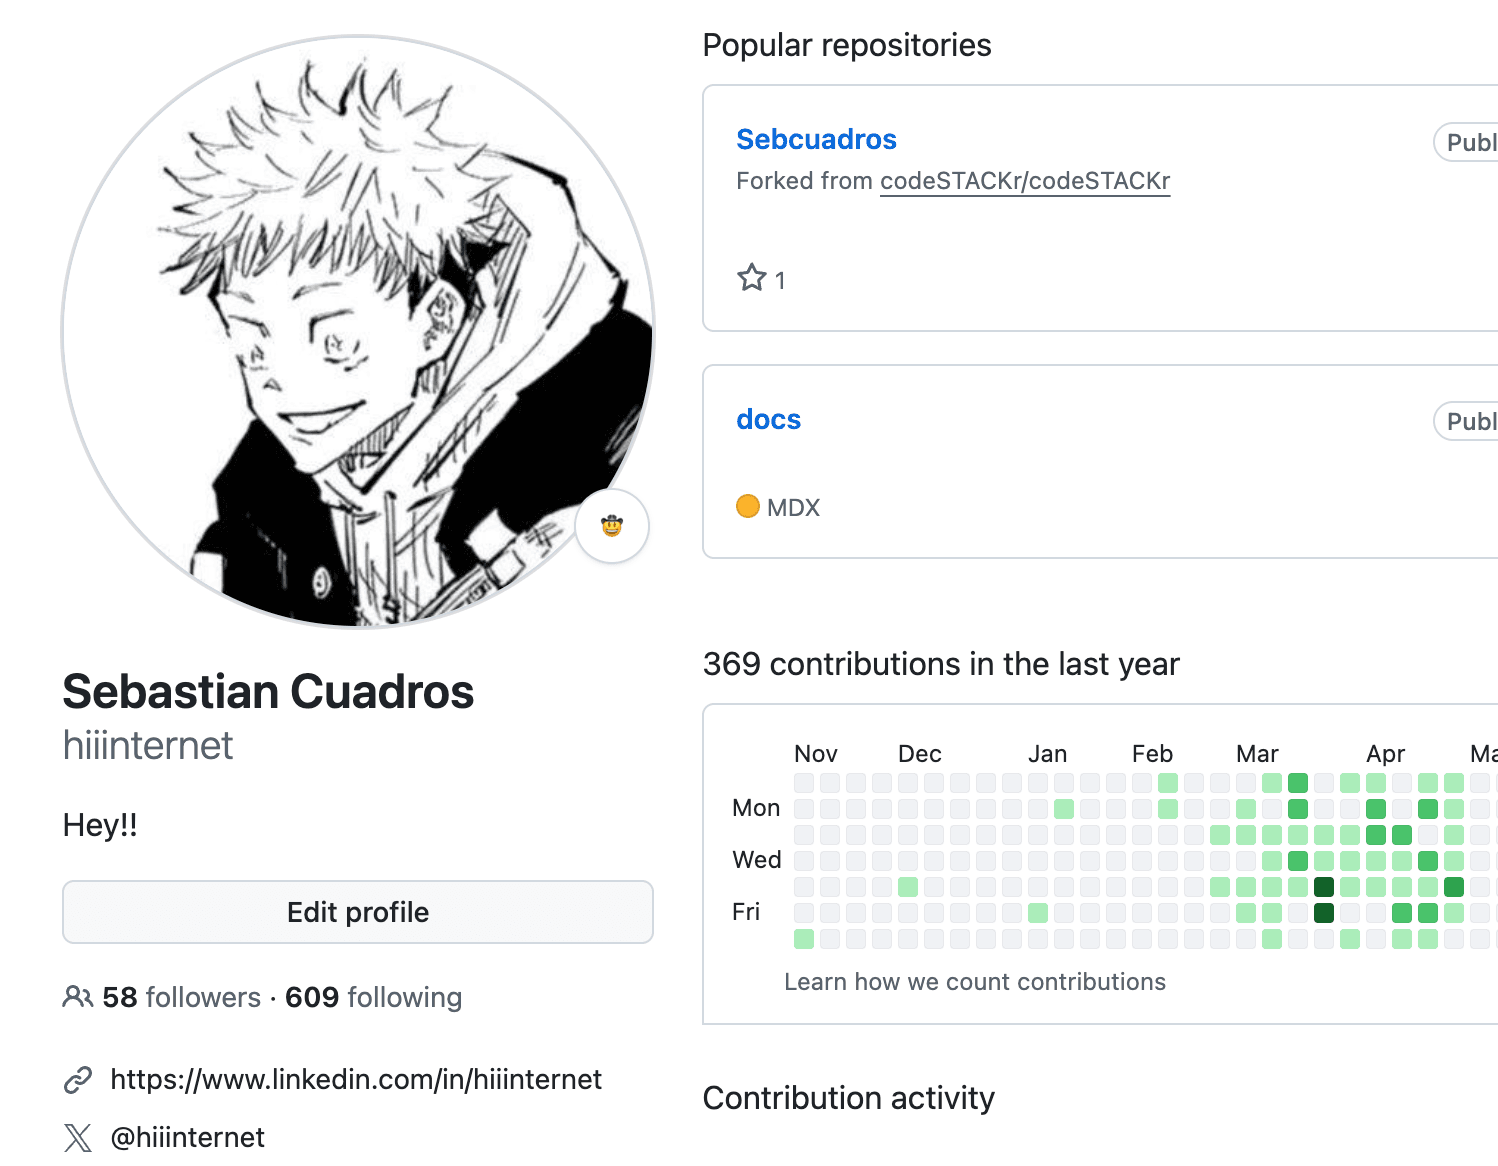Viewport: 1498px width, 1166px height.
Task: Click the X logo icon
Action: click(x=78, y=1138)
